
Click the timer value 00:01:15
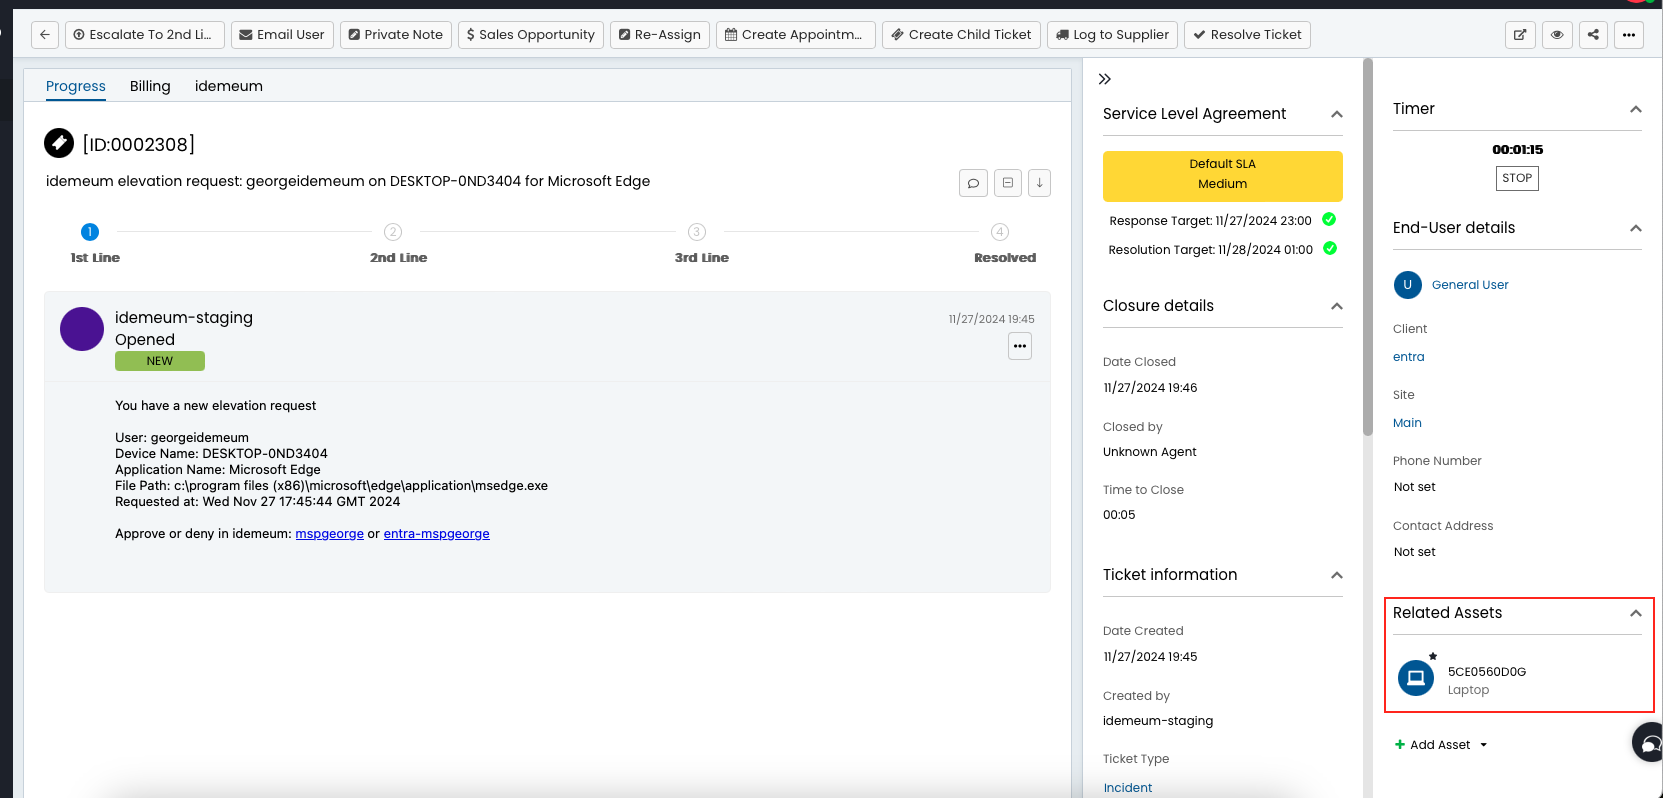point(1517,150)
